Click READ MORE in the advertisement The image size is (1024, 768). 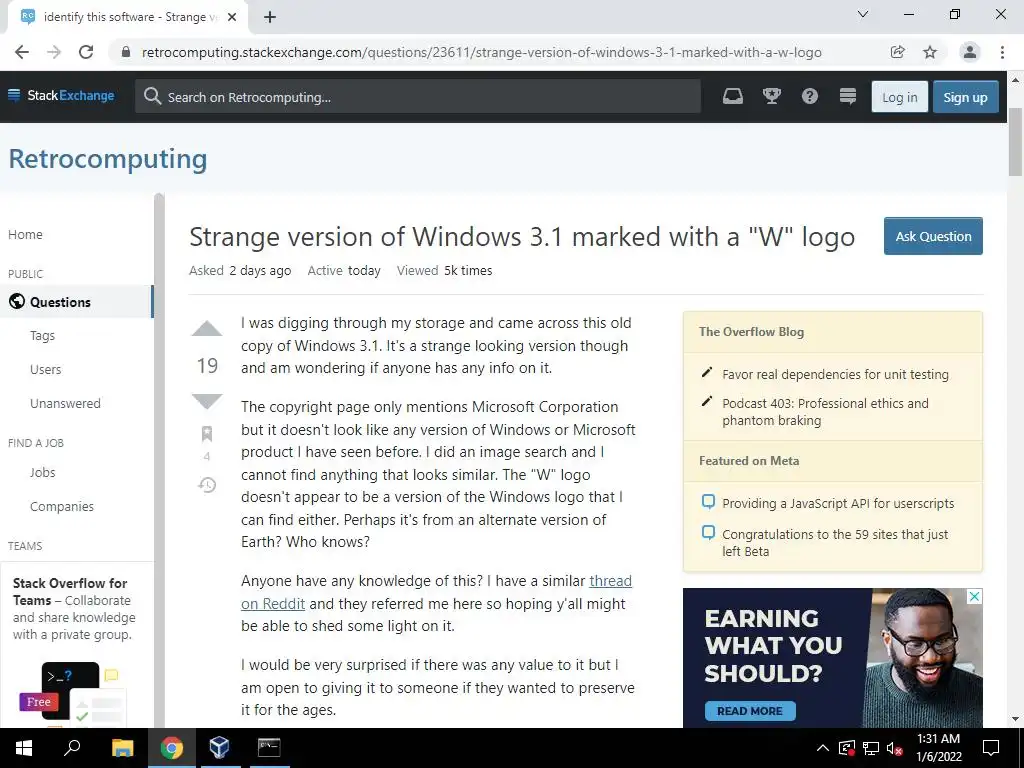[750, 711]
